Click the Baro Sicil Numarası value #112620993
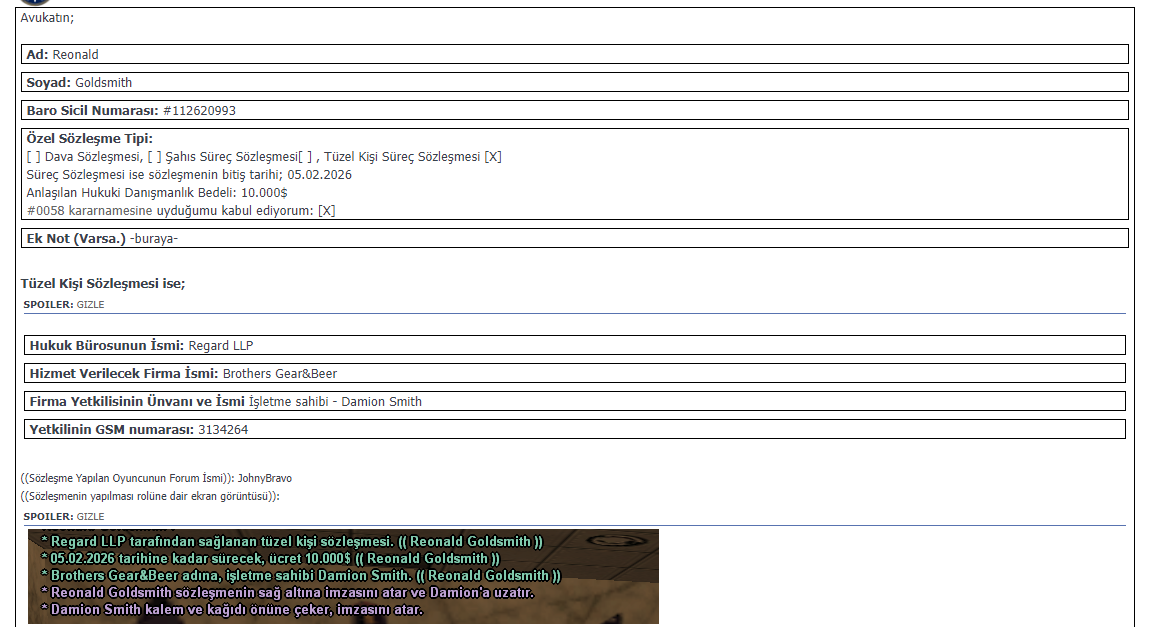The image size is (1155, 627). pyautogui.click(x=199, y=111)
